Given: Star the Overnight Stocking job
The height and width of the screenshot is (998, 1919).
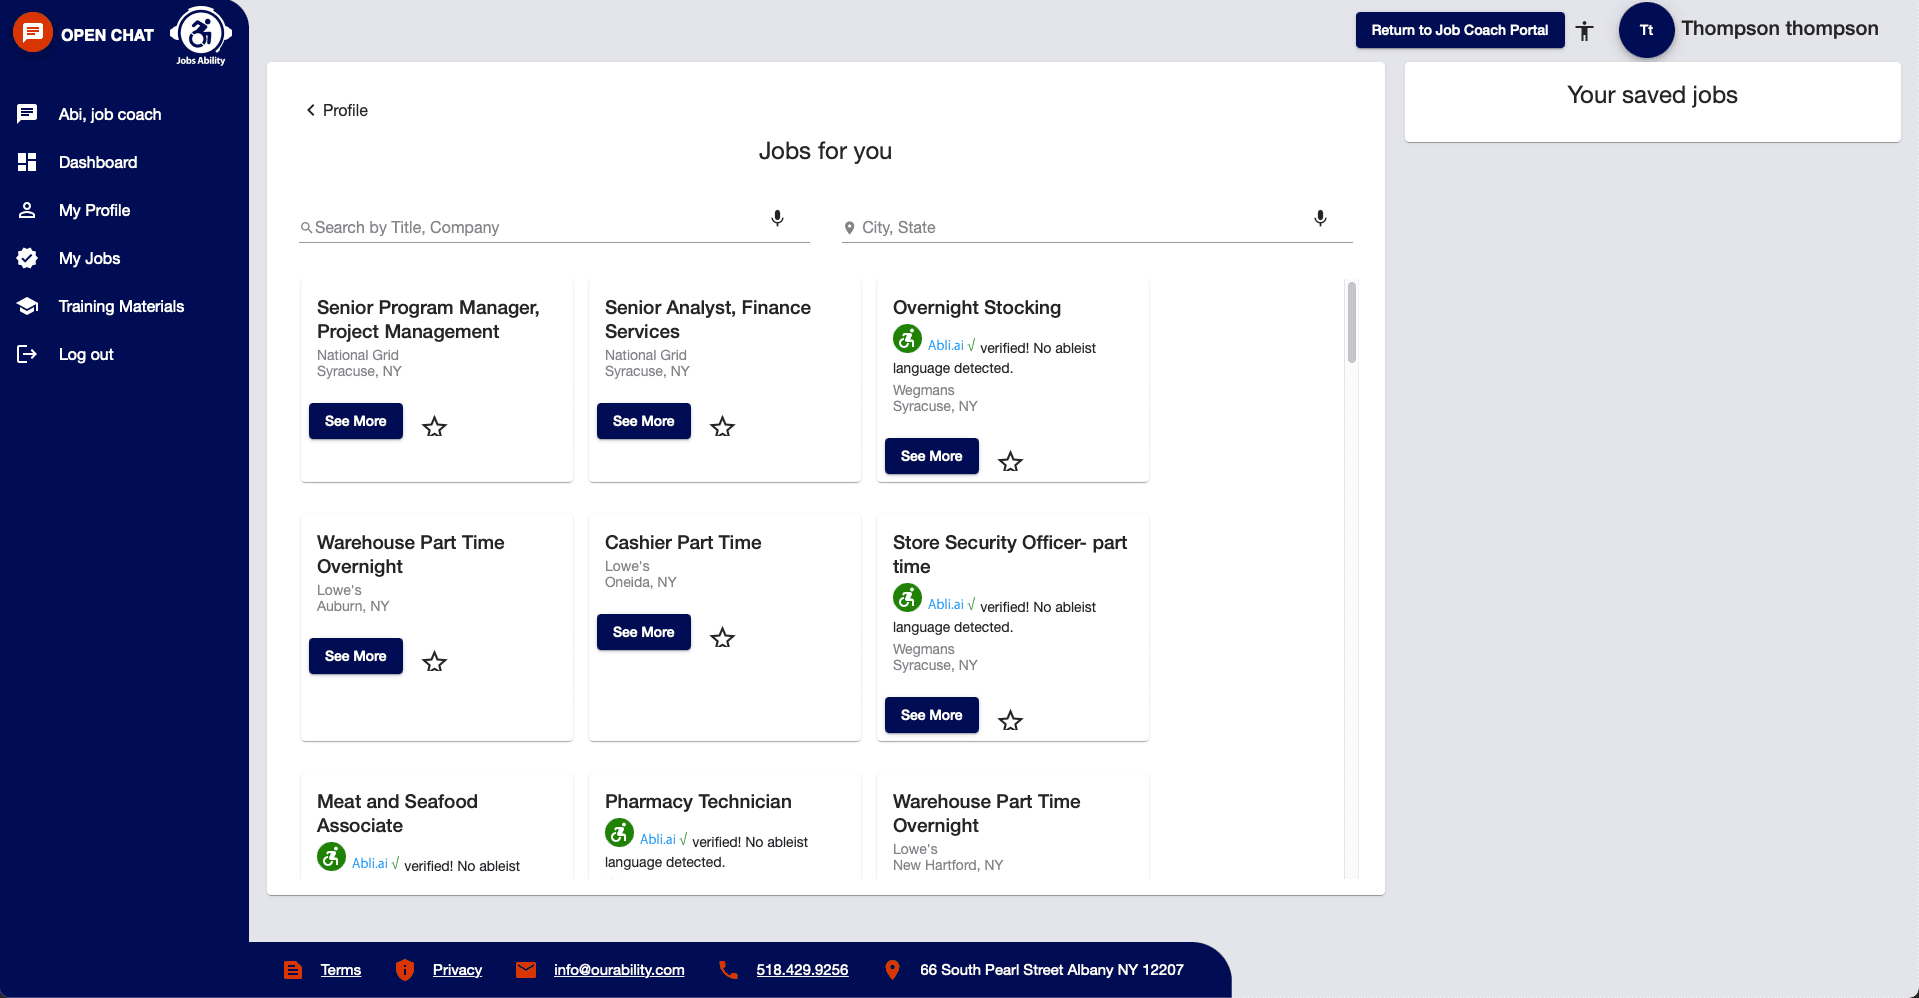Looking at the screenshot, I should click(1010, 462).
